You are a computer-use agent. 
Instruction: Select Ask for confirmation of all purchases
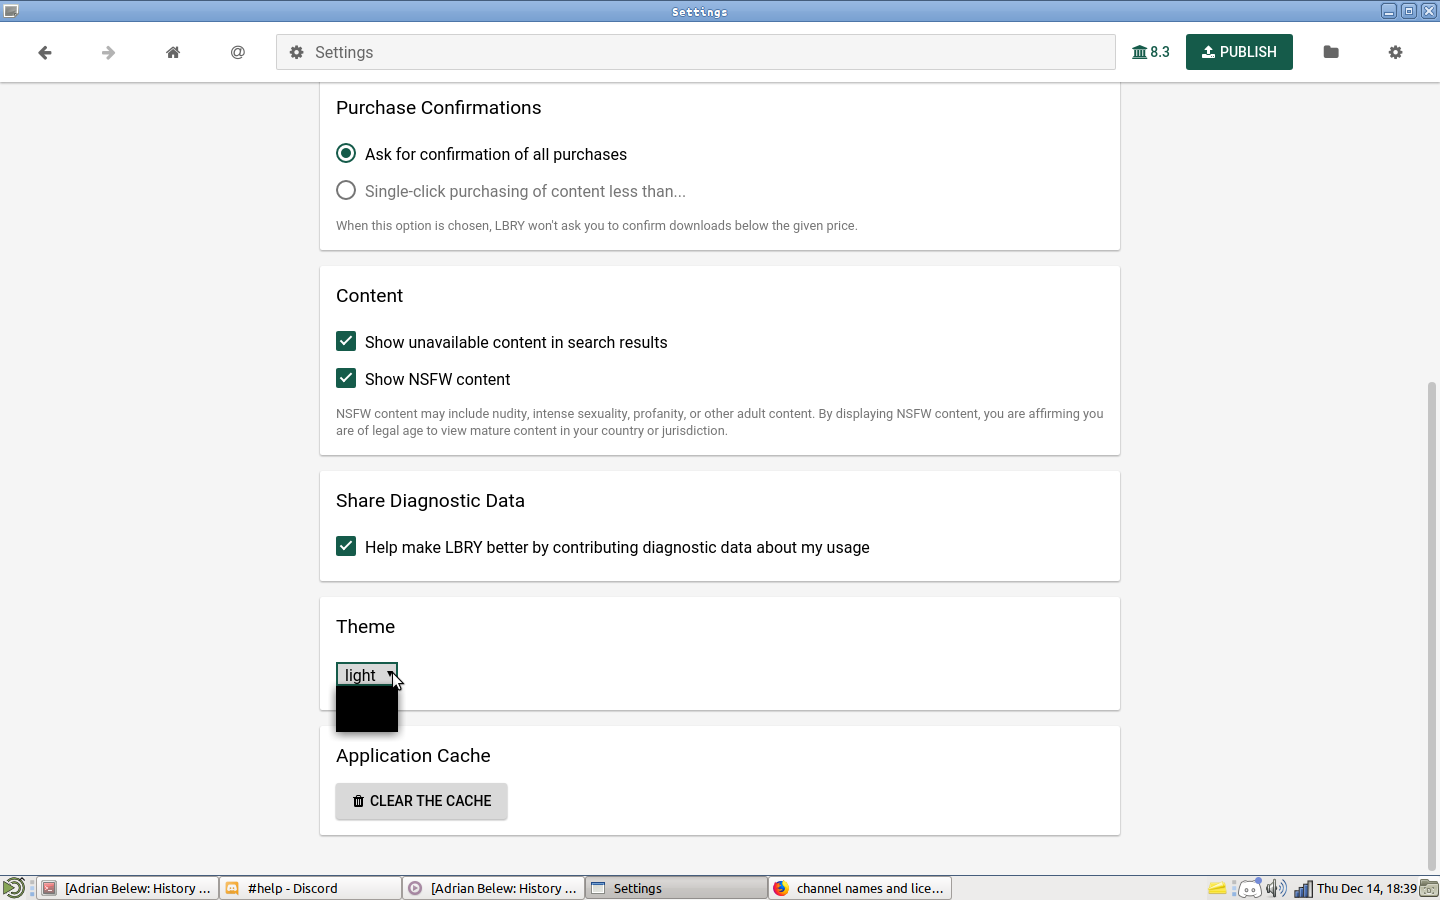pos(346,153)
